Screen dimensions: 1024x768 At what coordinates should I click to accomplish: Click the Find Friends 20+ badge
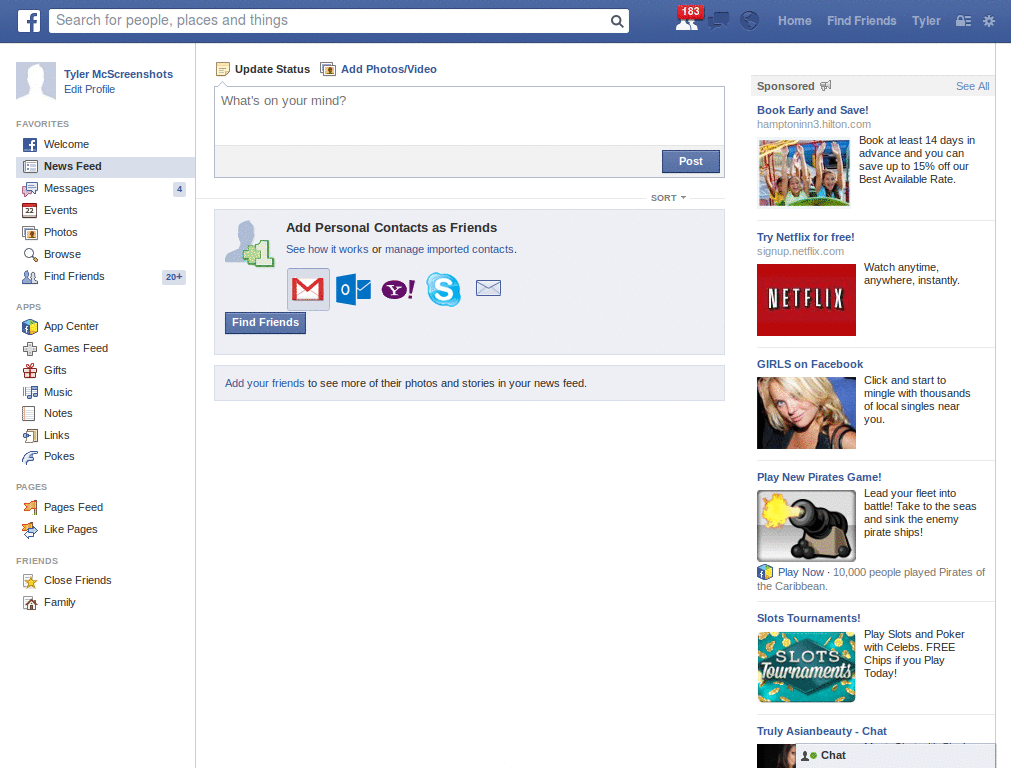[x=174, y=277]
